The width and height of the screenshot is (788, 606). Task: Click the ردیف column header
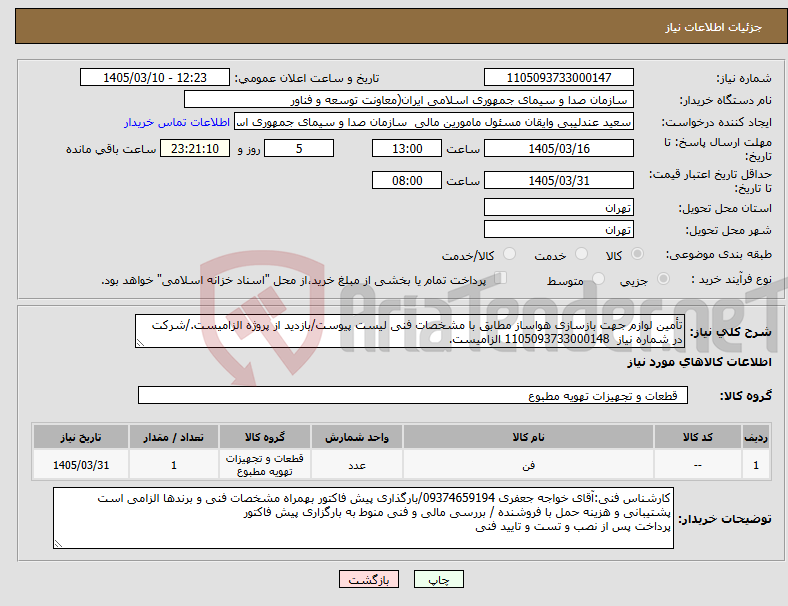click(x=755, y=437)
